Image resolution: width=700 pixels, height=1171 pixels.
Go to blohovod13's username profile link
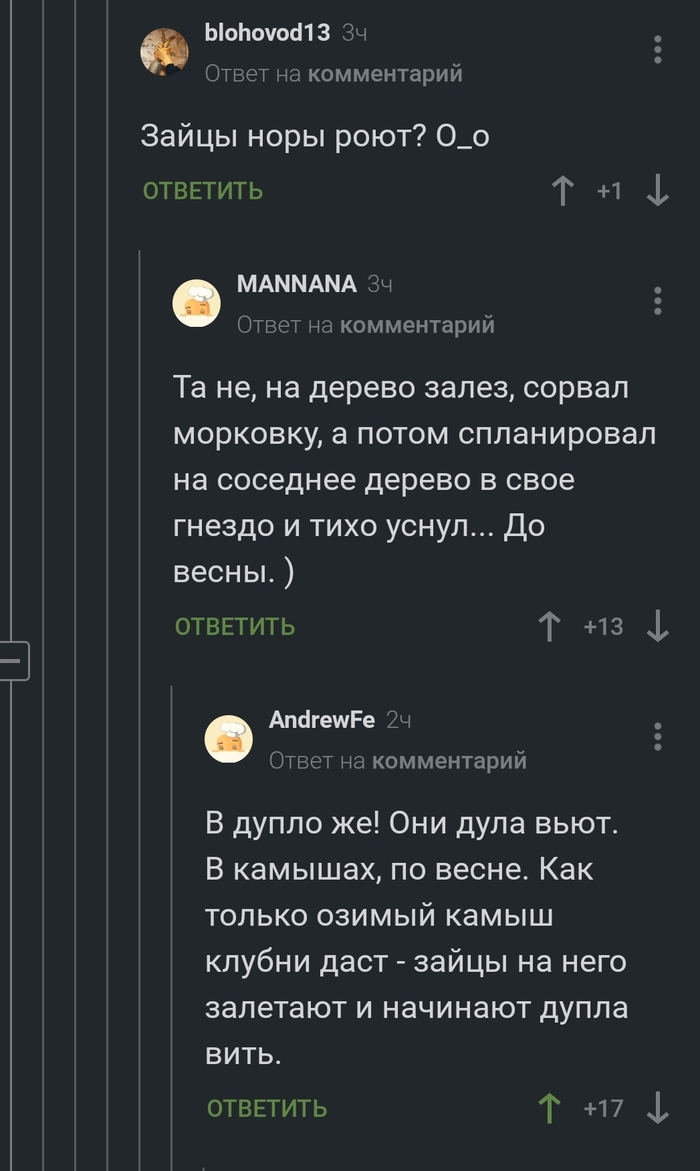click(266, 33)
